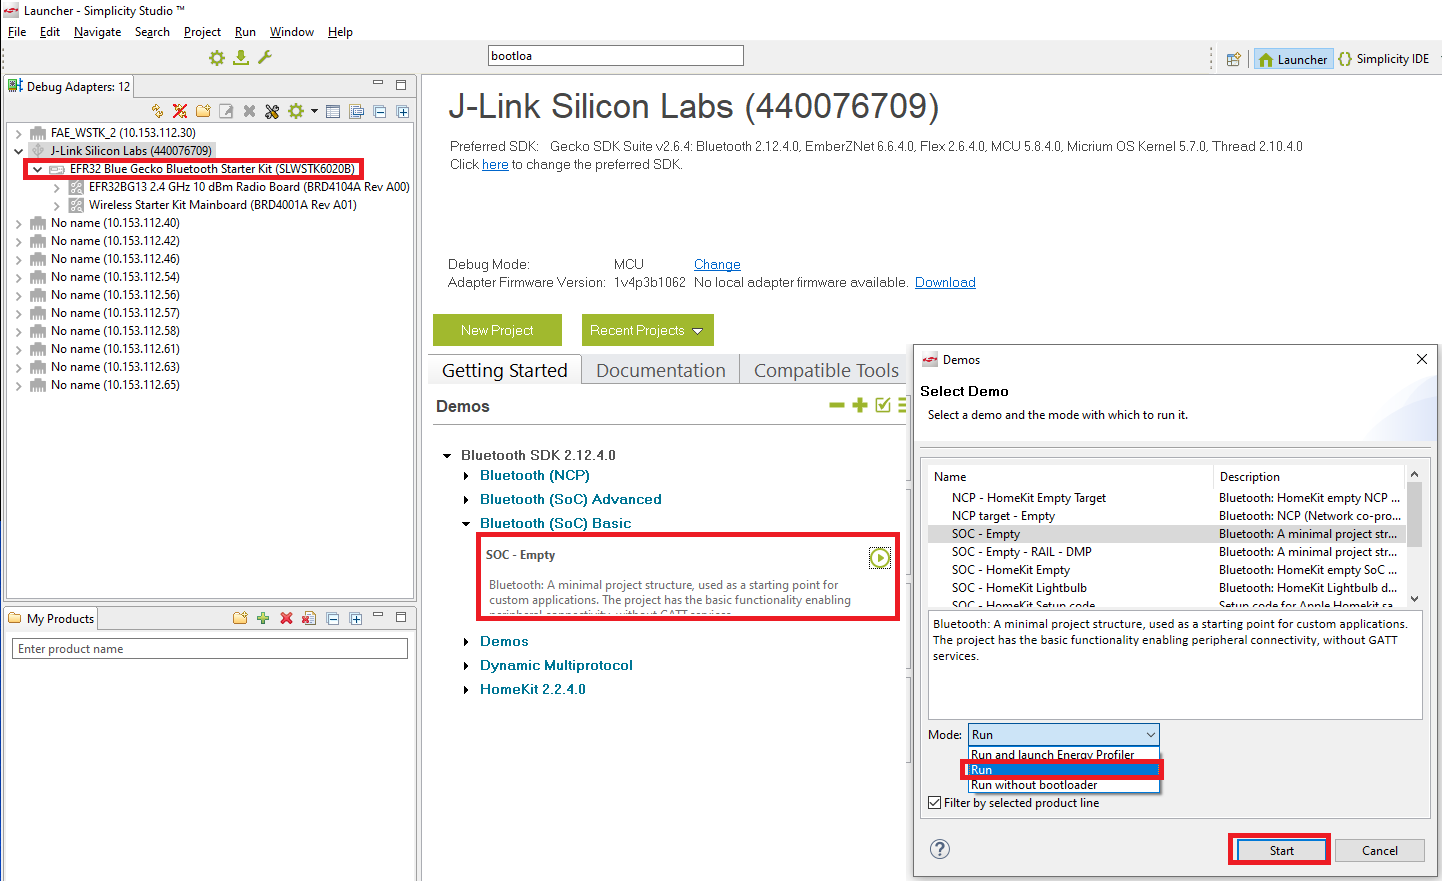1442x883 pixels.
Task: Click gray delete X in Debug Adapters toolbar
Action: pyautogui.click(x=249, y=111)
